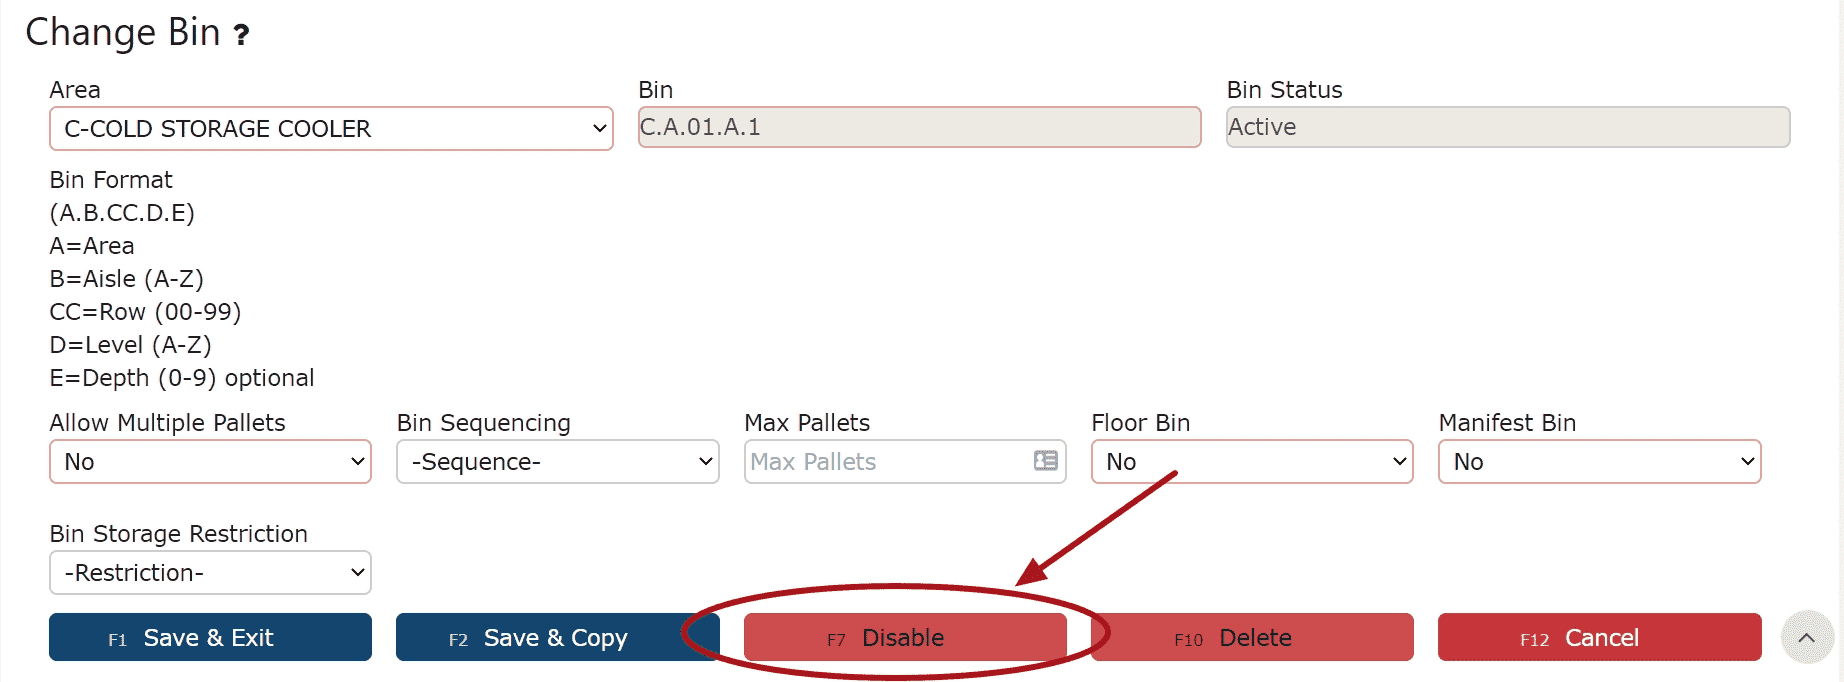This screenshot has height=682, width=1844.
Task: Open the Bin Sequencing -Sequence- dropdown
Action: click(x=558, y=462)
